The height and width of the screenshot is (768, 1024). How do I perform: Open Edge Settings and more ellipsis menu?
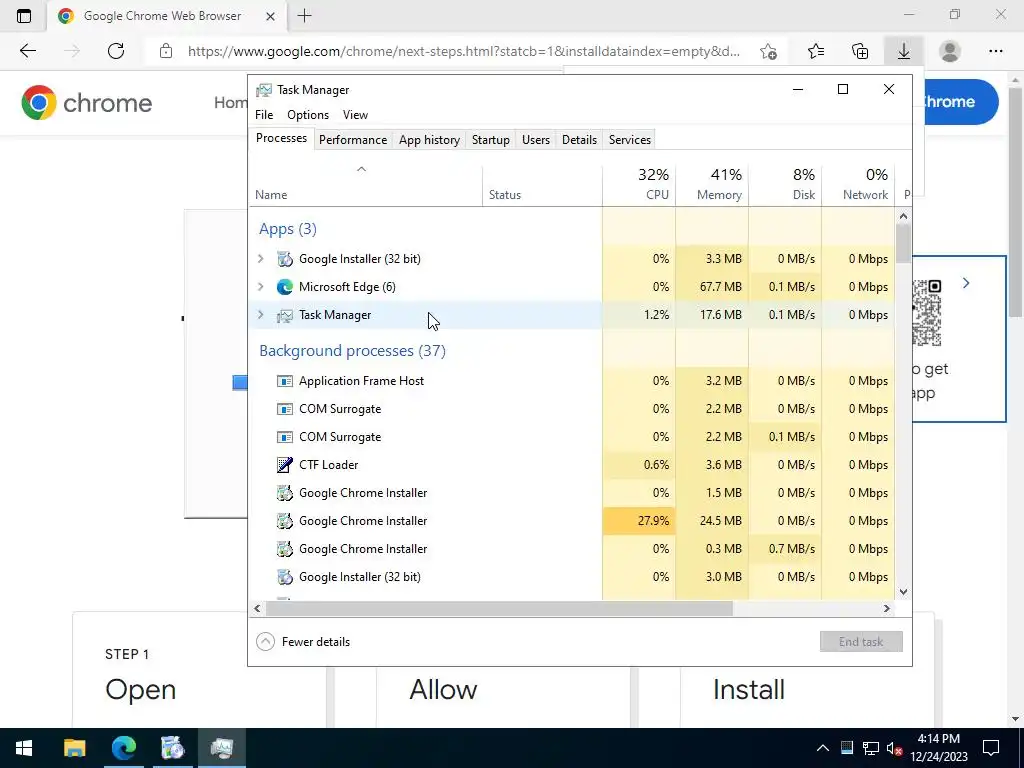coord(995,51)
